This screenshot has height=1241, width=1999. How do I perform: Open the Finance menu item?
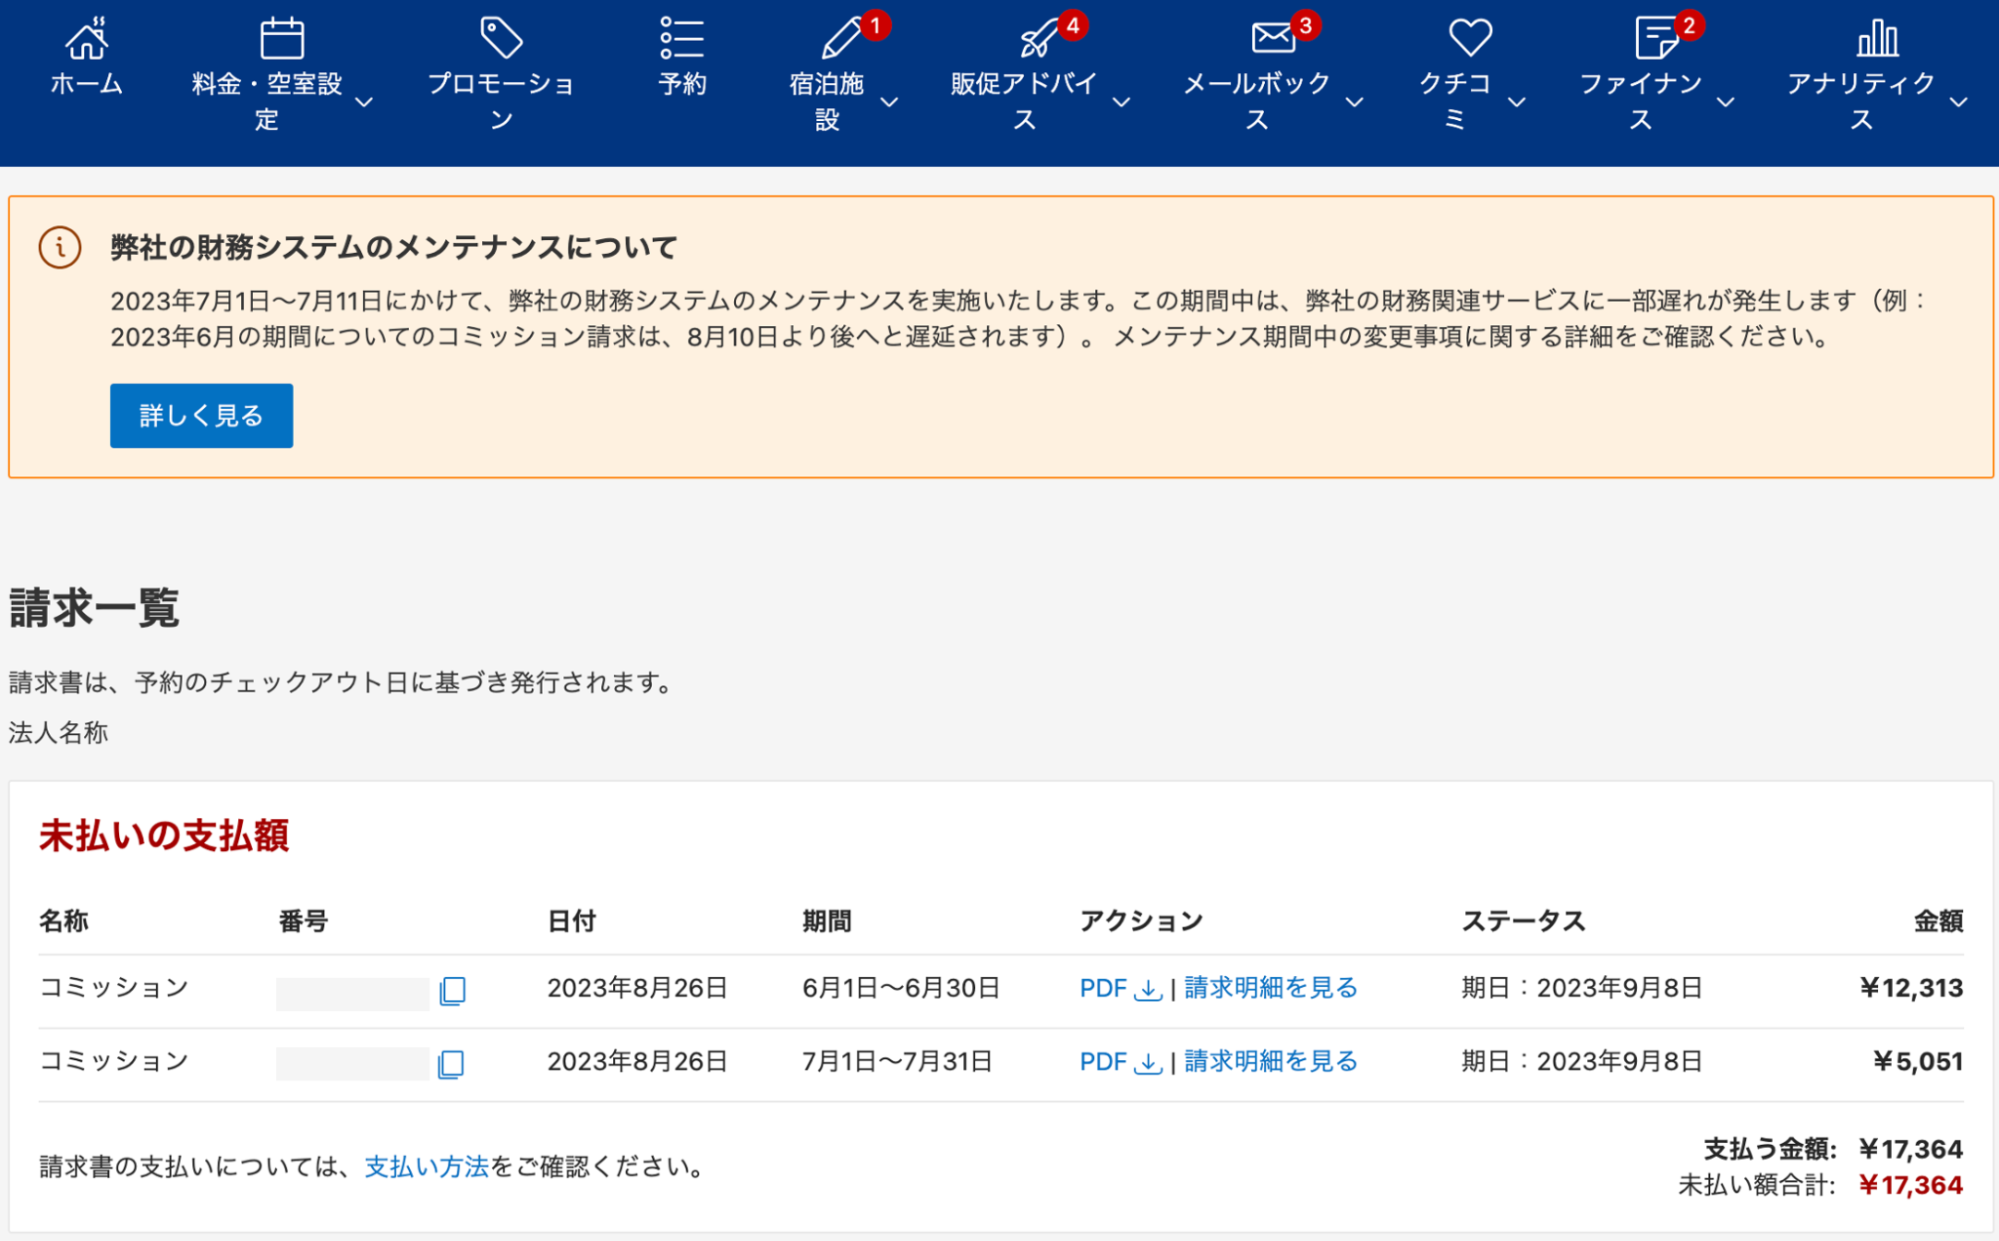(x=1640, y=84)
